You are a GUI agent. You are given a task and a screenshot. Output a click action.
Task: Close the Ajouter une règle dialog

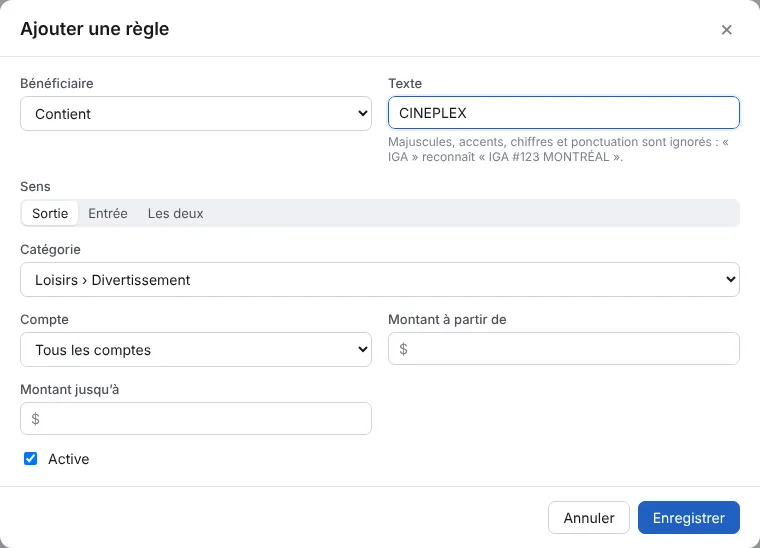click(x=726, y=30)
